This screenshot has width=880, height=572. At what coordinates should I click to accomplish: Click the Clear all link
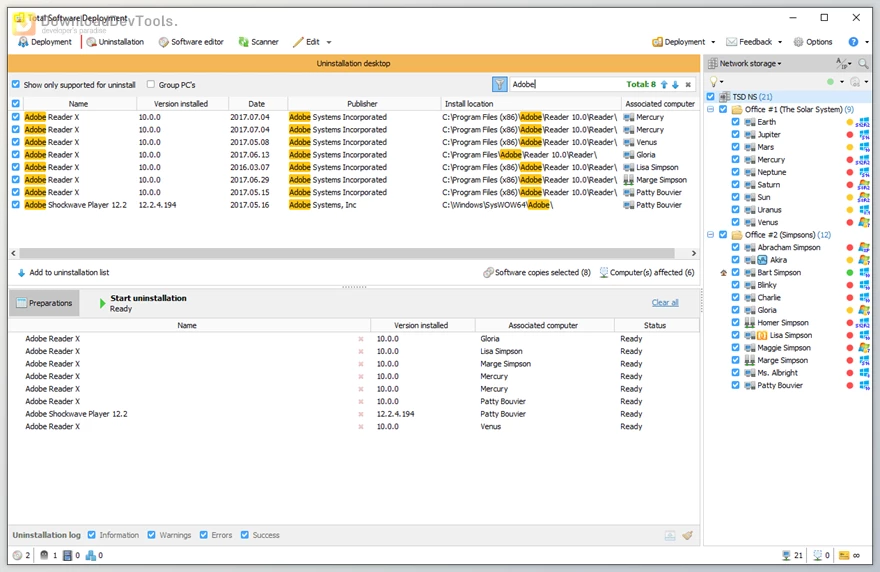pos(665,303)
